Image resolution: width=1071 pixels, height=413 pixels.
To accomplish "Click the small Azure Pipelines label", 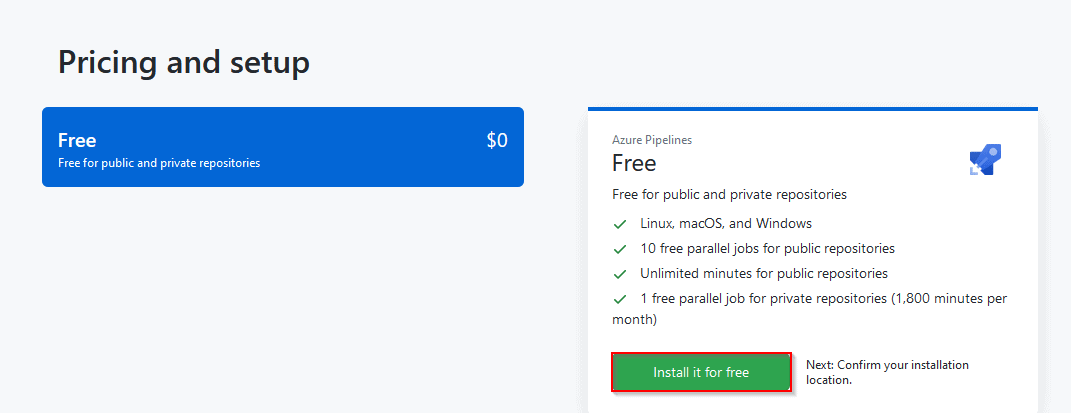I will click(652, 140).
